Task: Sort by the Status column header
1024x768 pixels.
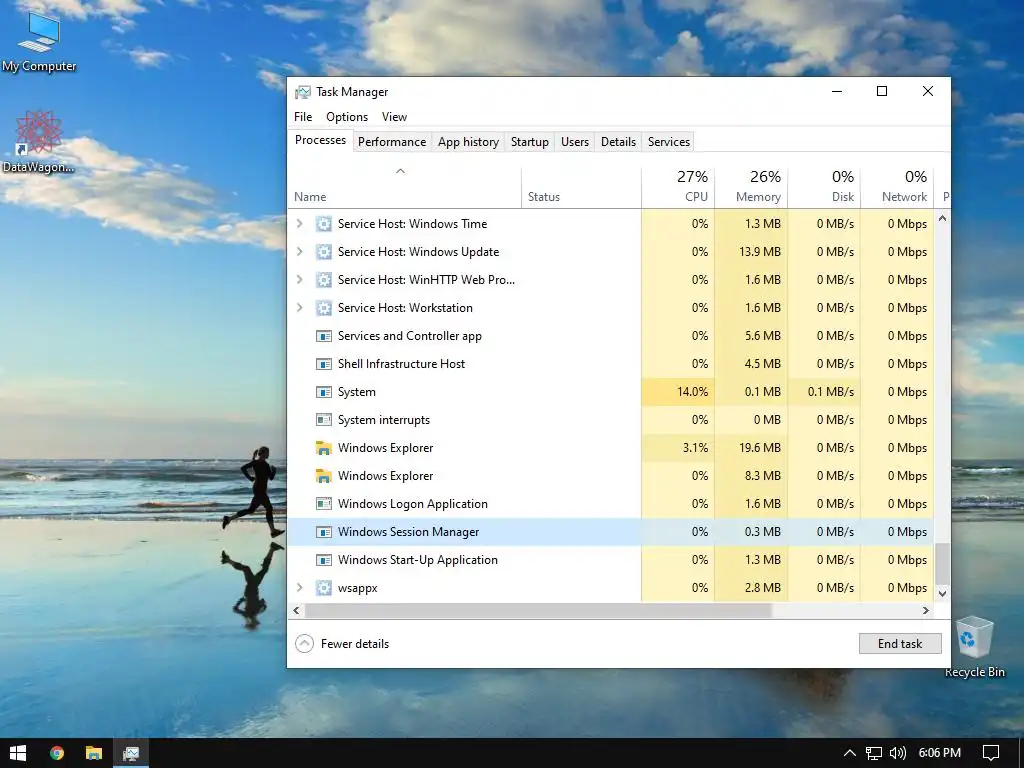Action: point(581,188)
